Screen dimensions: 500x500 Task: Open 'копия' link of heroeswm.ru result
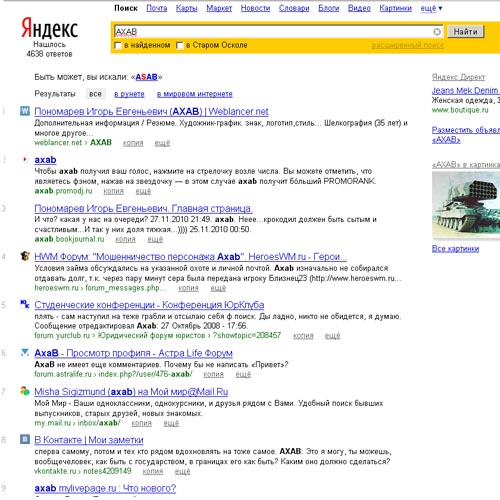click(x=189, y=288)
